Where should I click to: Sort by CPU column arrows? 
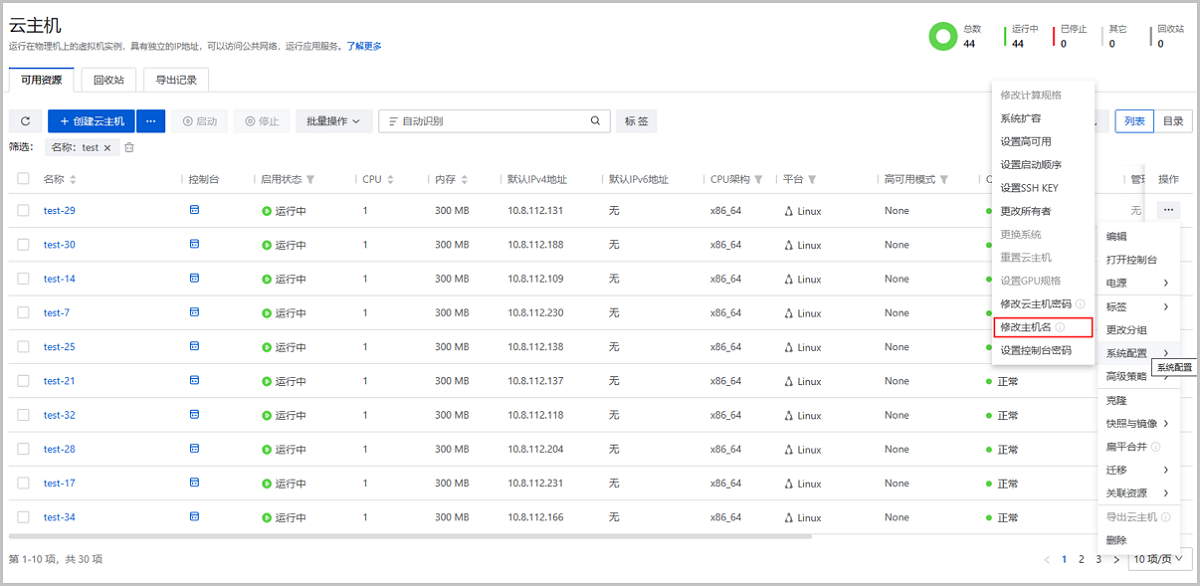pos(390,180)
